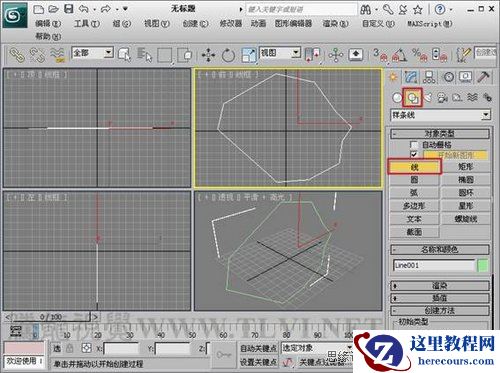Toggle the Angle Snap button
Viewport: 500px width, 373px height.
click(x=399, y=55)
